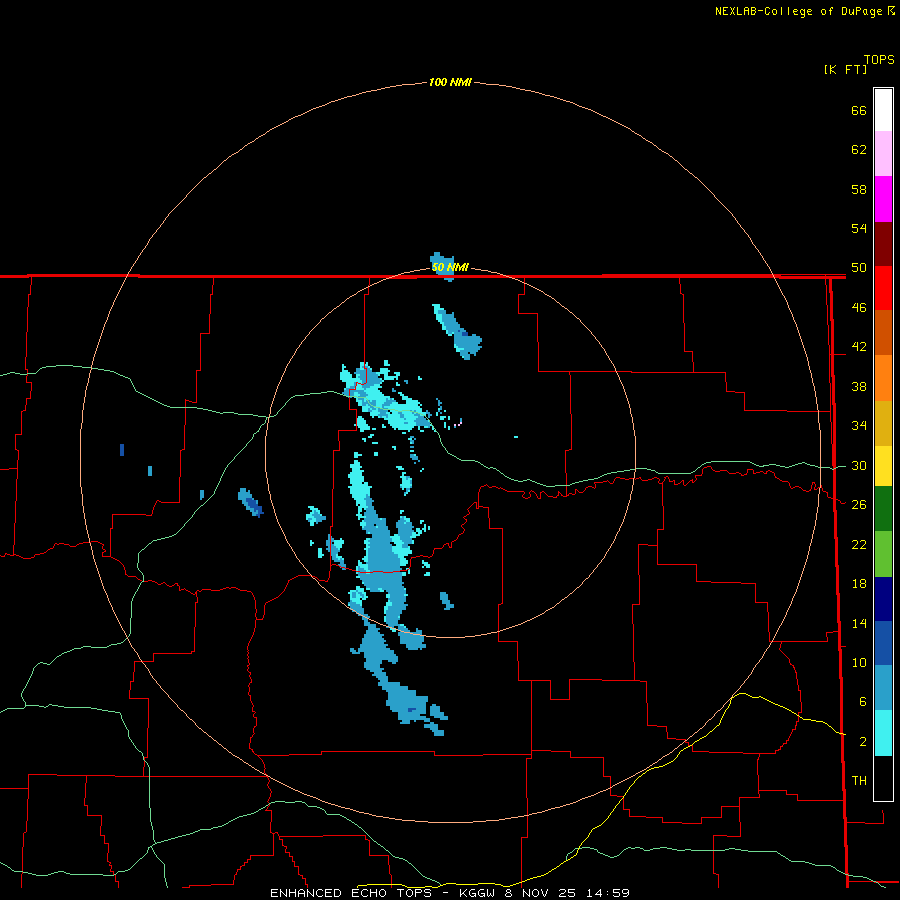Click the 8 NOV 25 date text
This screenshot has height=900, width=900.
(542, 893)
